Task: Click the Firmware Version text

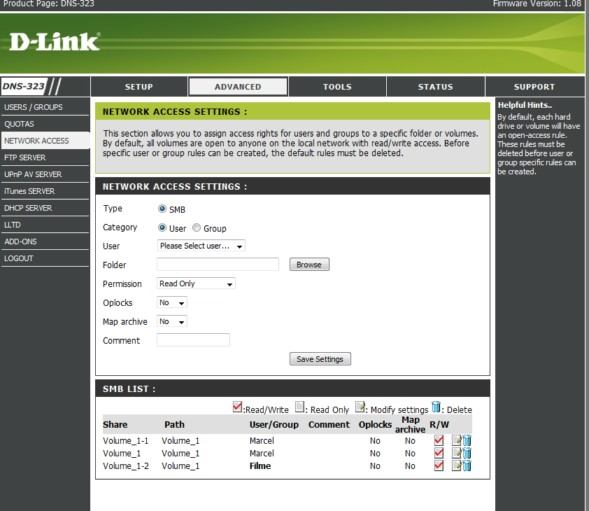Action: tap(537, 4)
